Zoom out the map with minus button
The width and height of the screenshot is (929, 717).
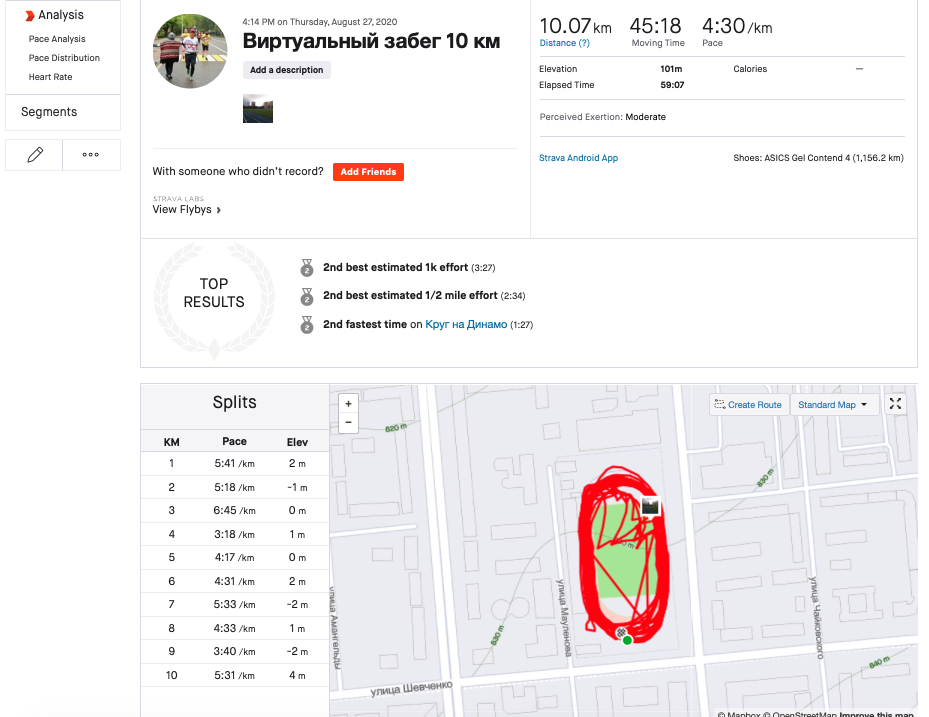coord(348,422)
